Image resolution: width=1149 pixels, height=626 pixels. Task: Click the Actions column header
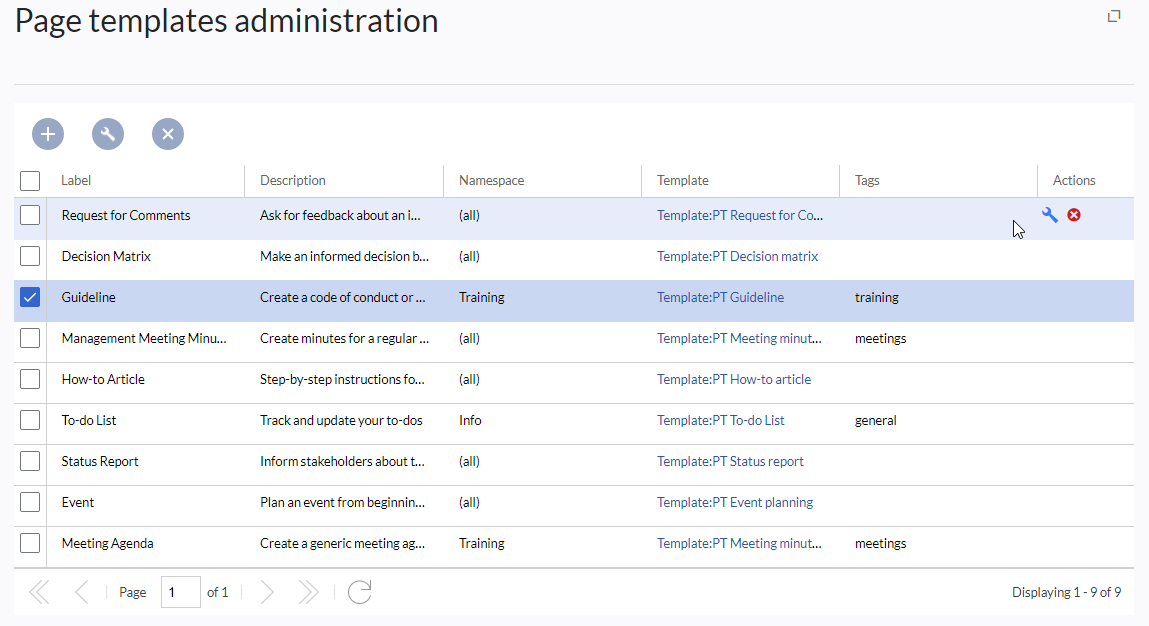click(x=1086, y=180)
